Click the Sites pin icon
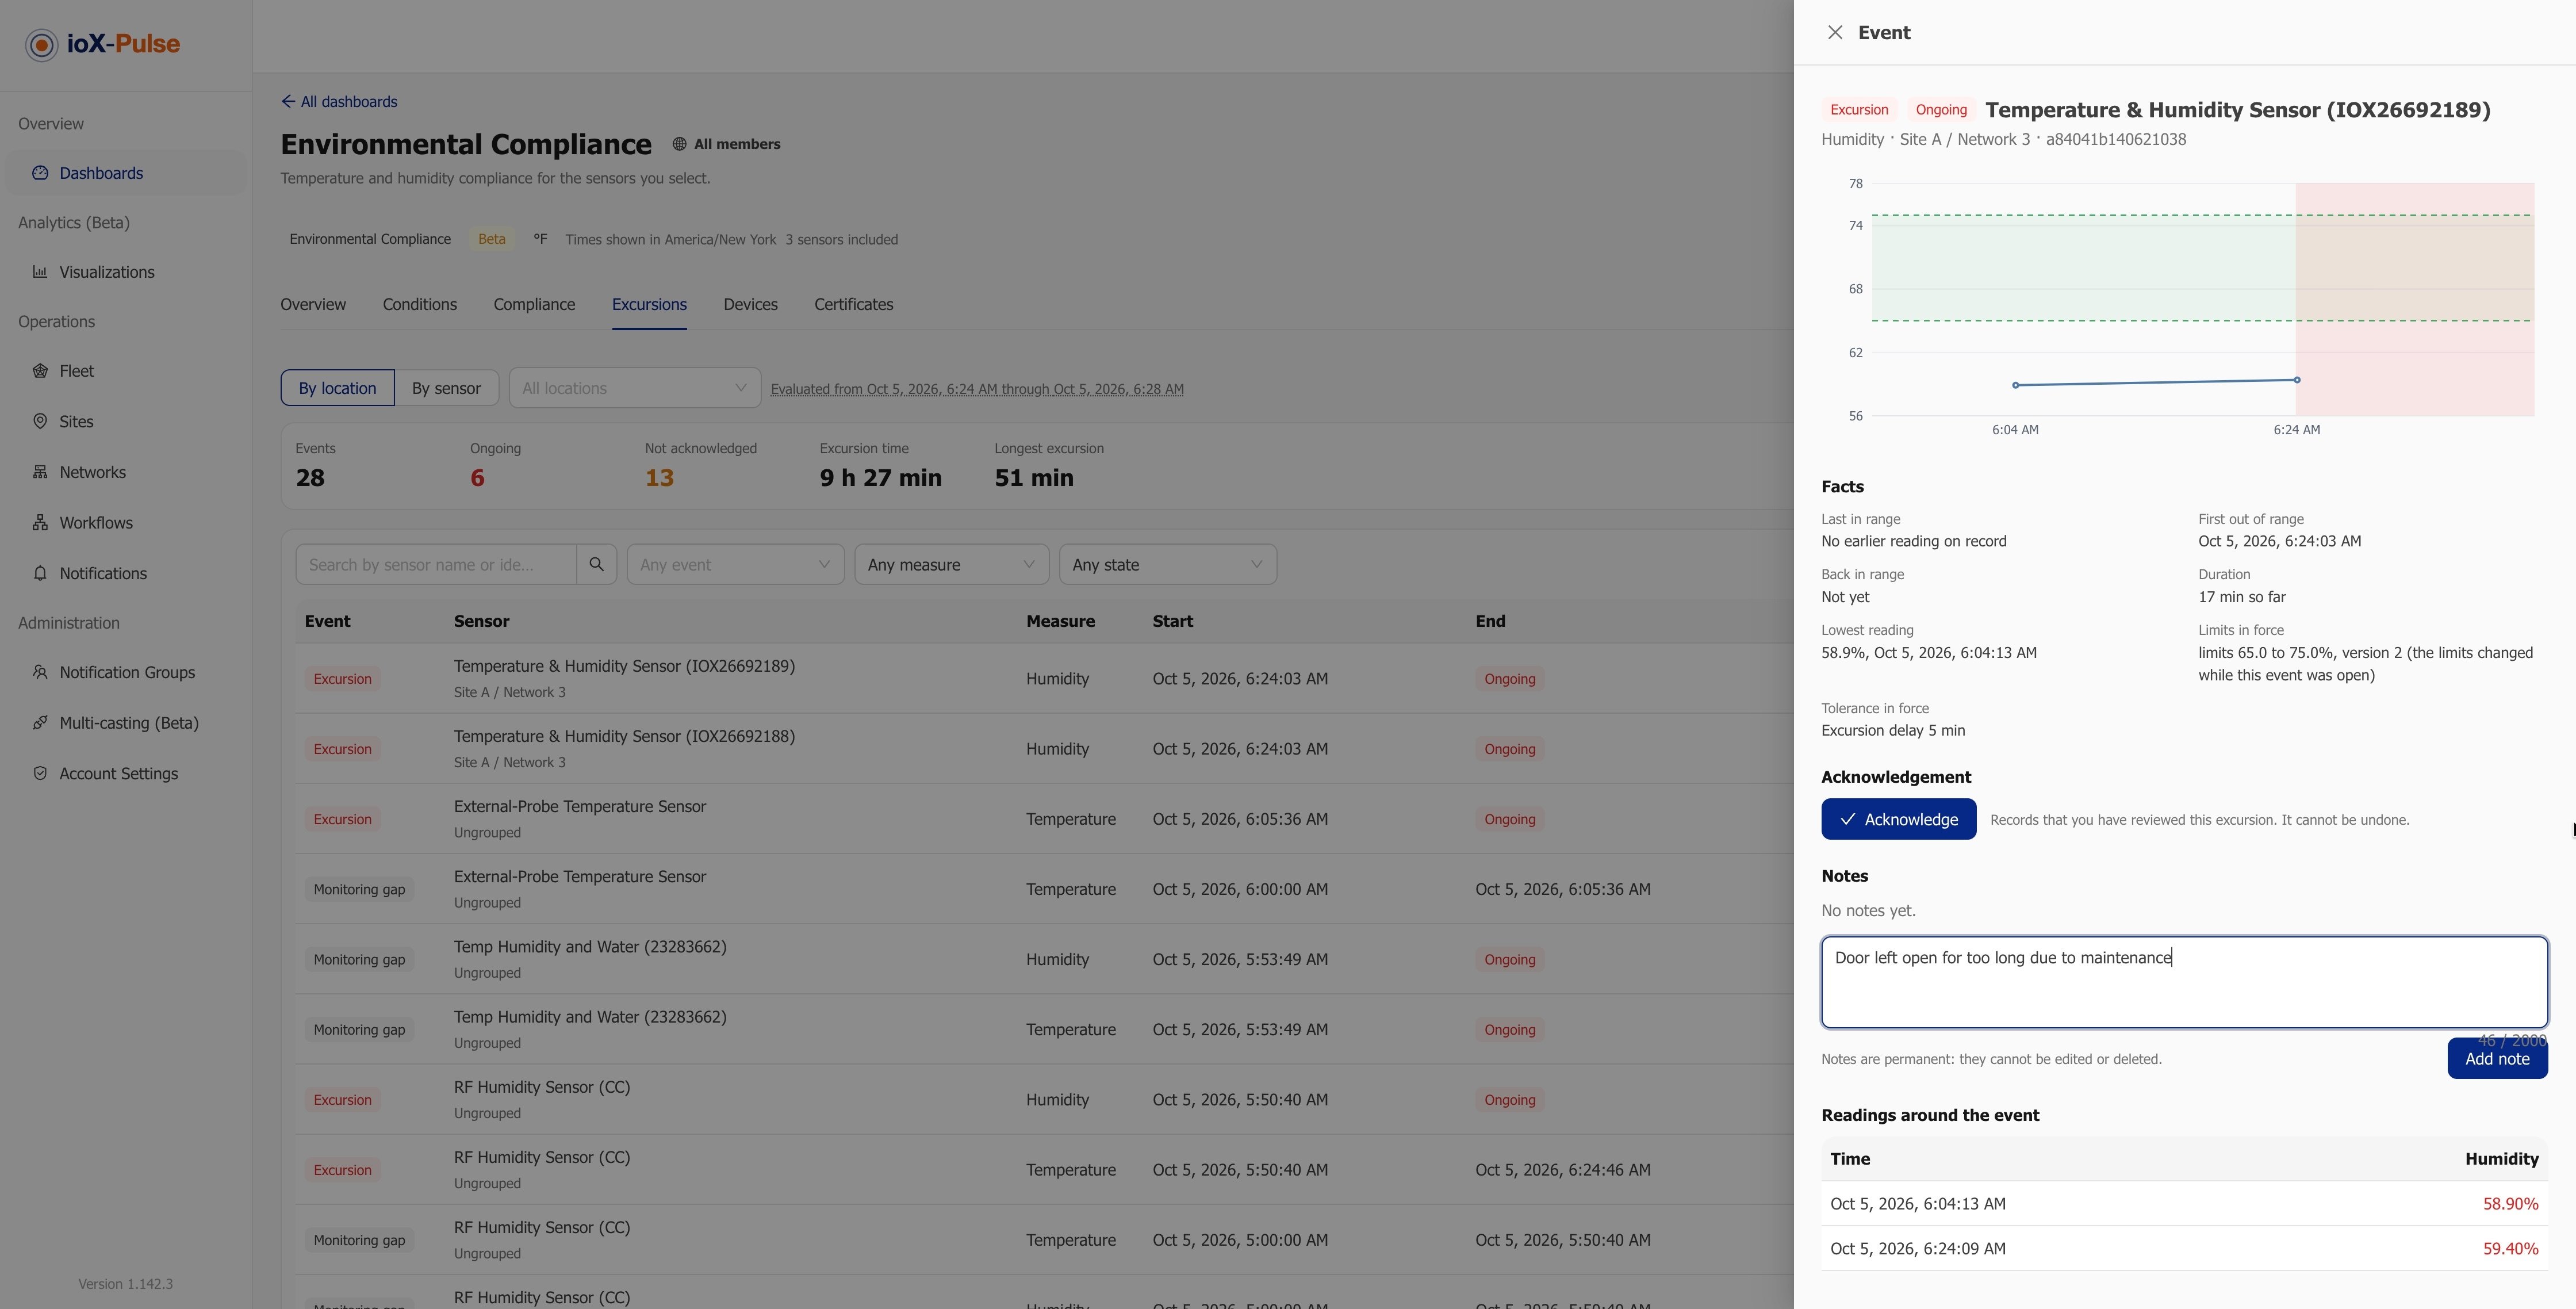The image size is (2576, 1309). coord(40,421)
